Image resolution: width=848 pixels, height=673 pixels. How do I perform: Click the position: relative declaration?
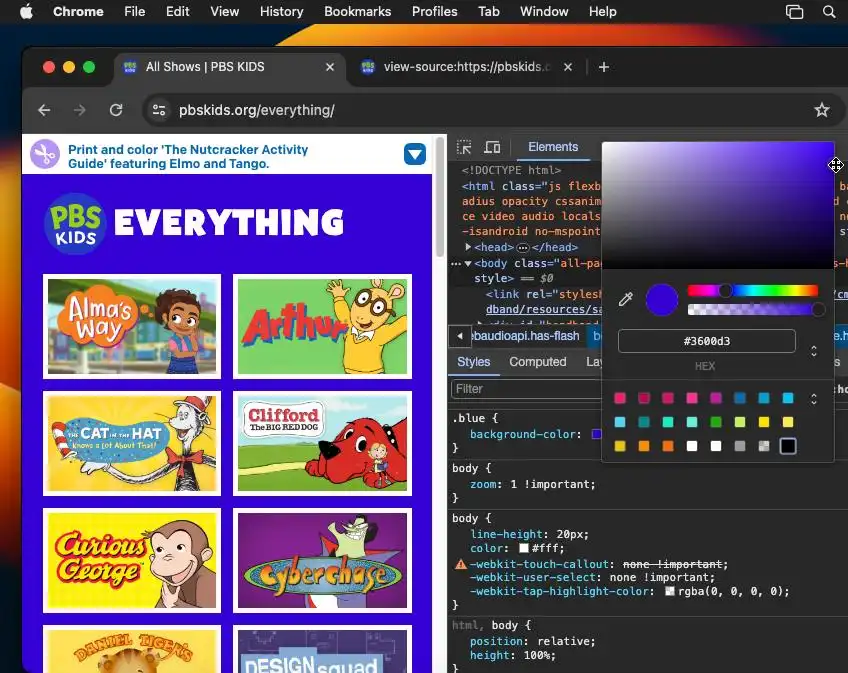click(532, 641)
